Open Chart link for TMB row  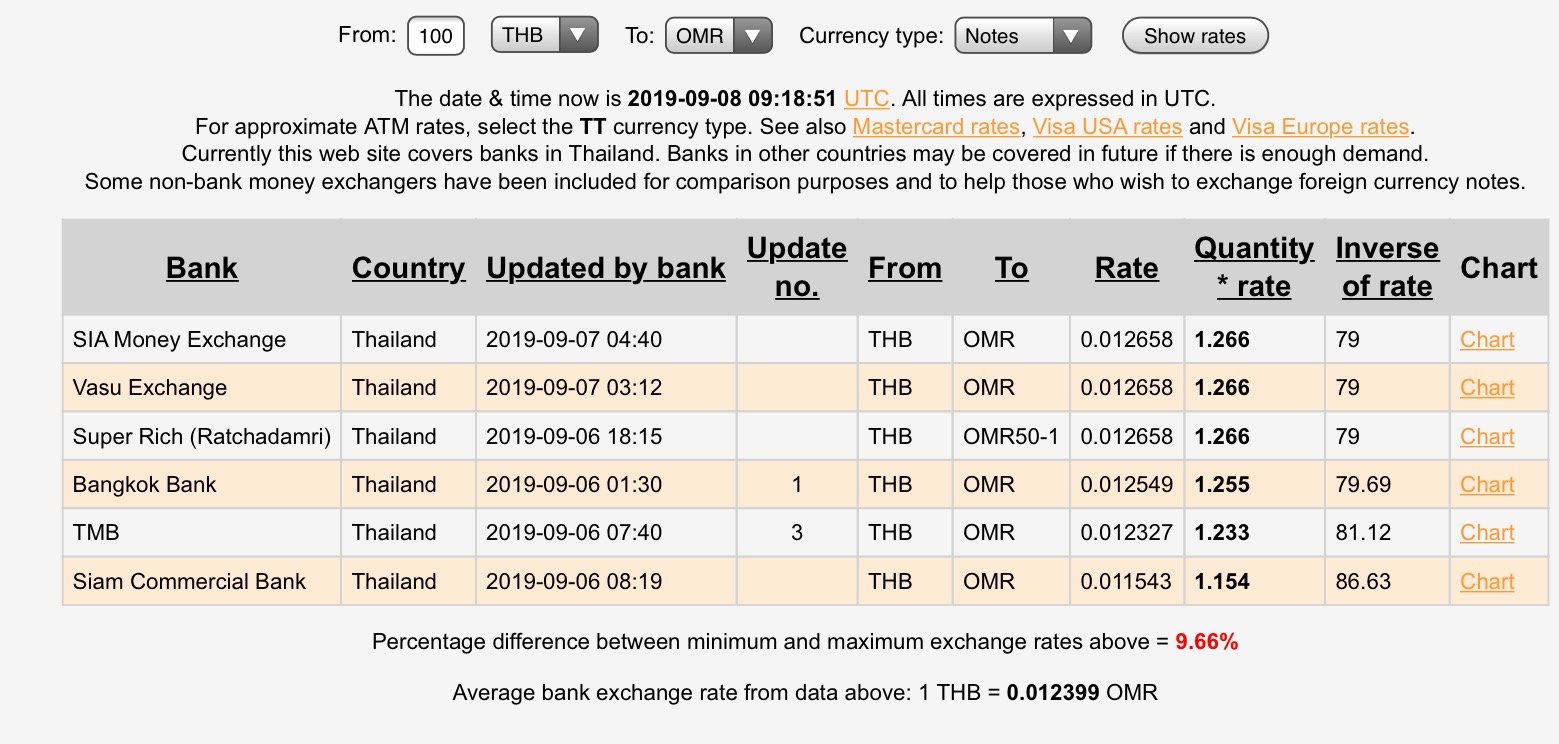point(1487,532)
